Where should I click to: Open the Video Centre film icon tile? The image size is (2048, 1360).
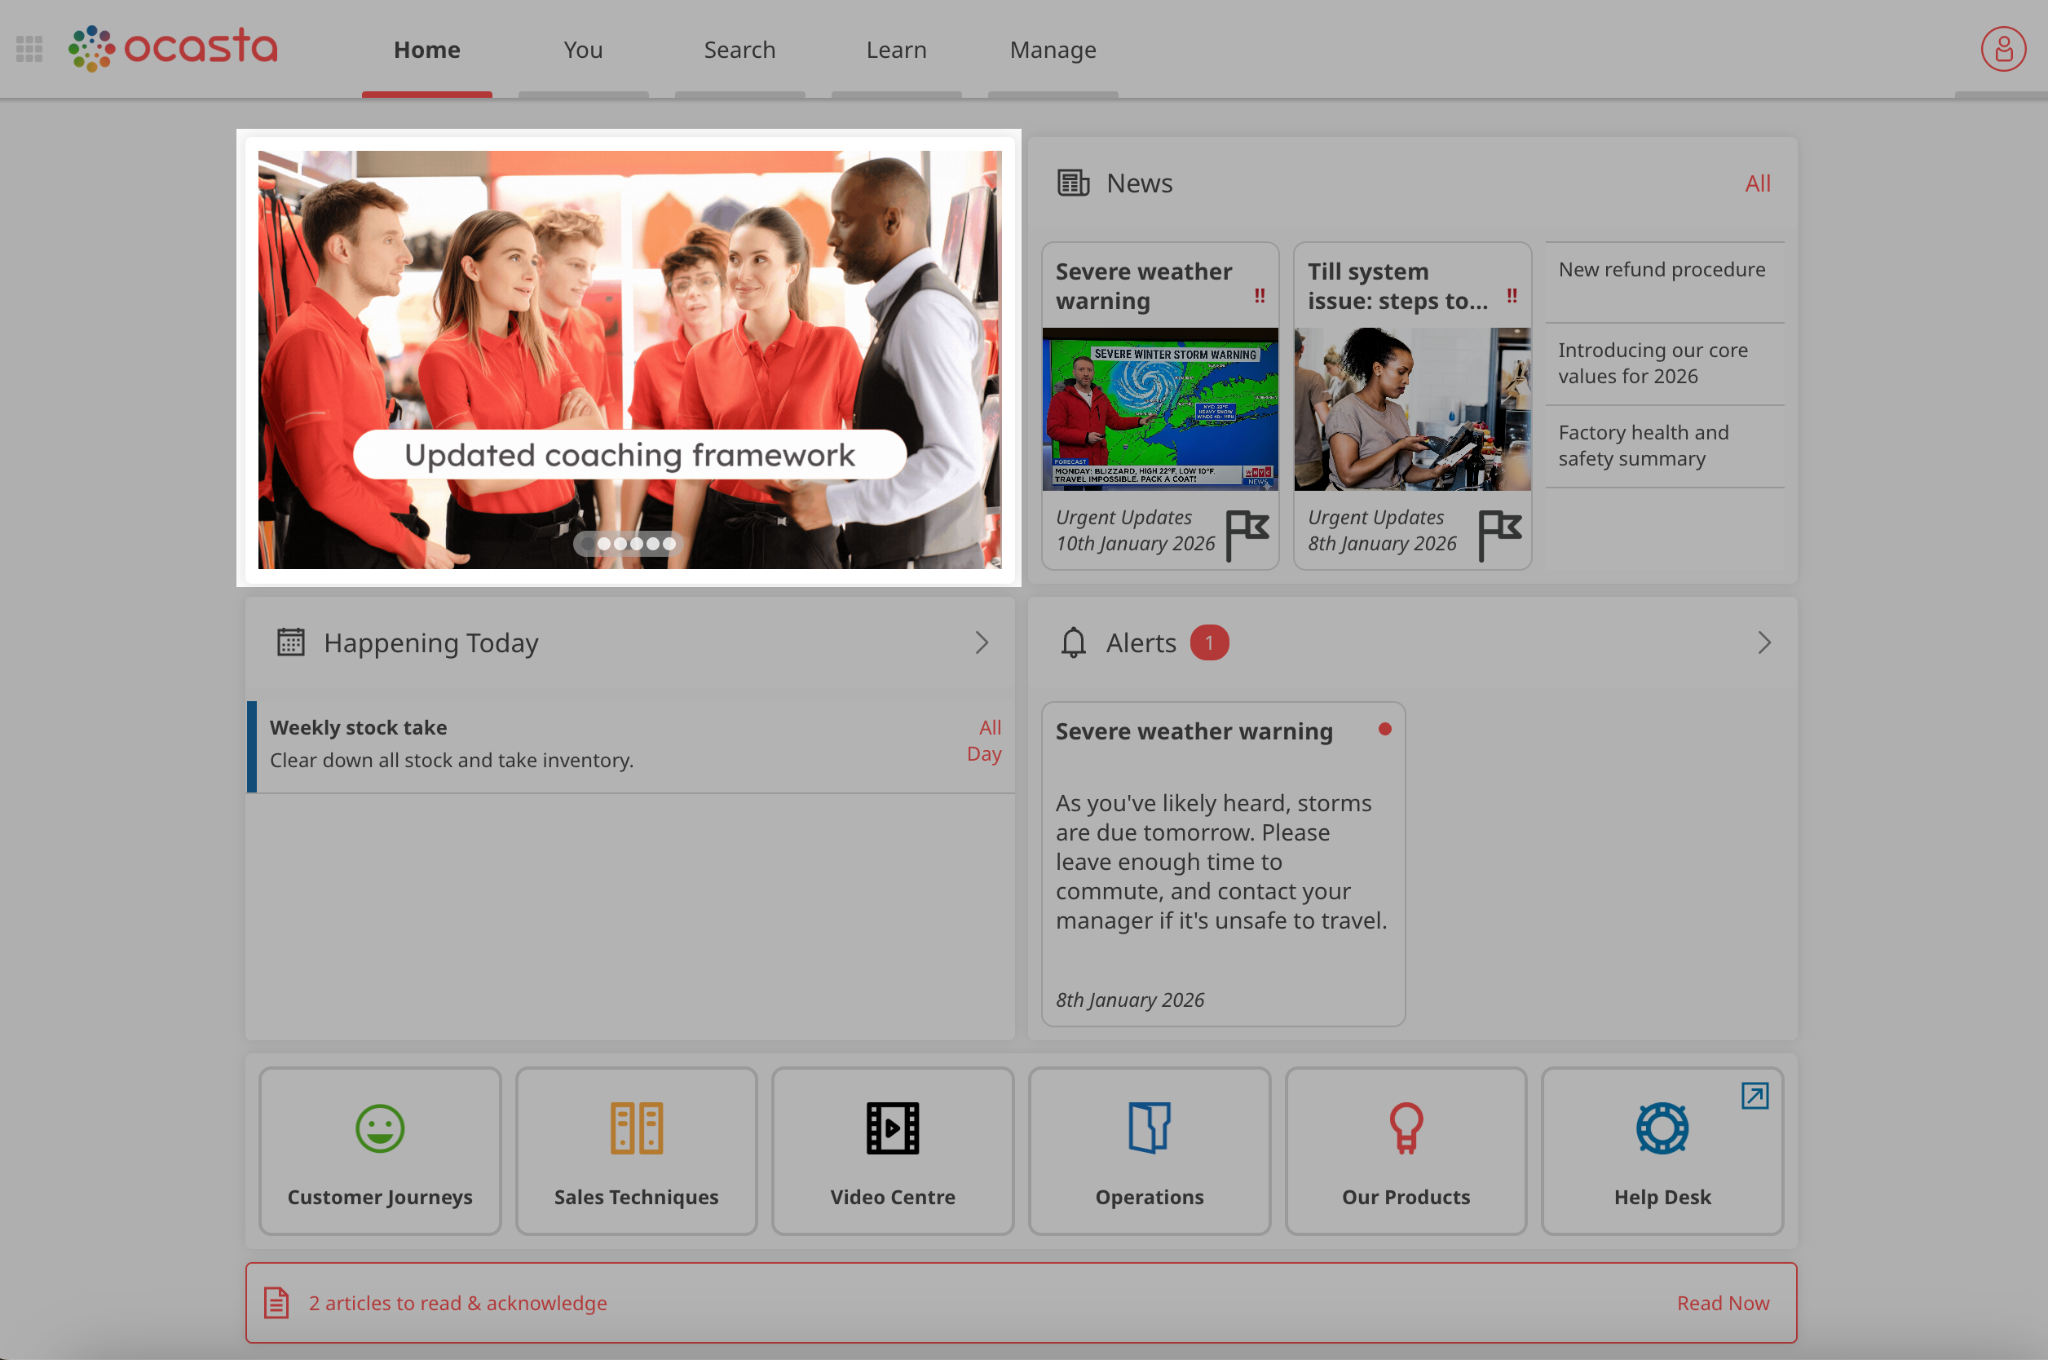coord(892,1150)
